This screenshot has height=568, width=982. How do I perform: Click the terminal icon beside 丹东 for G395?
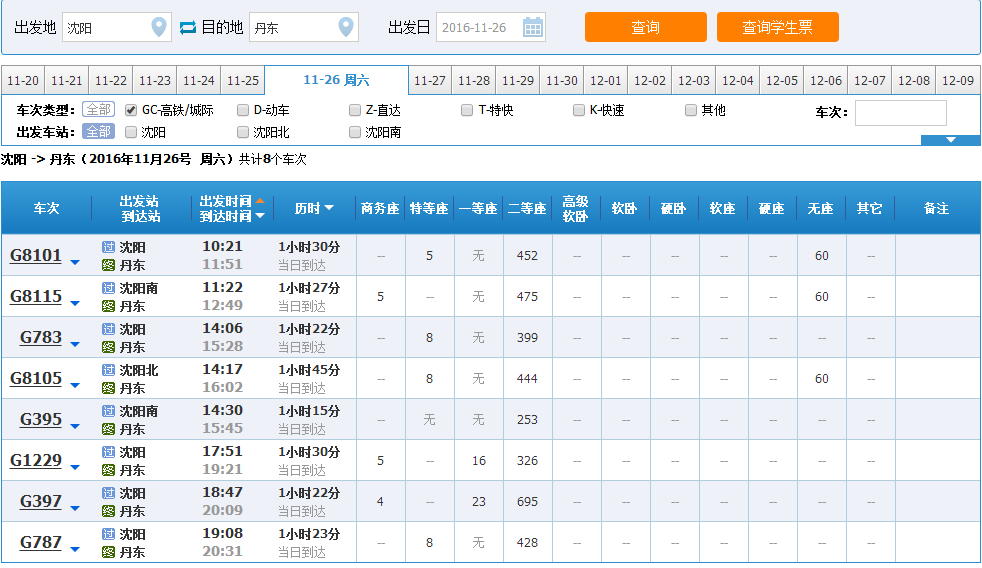click(108, 429)
